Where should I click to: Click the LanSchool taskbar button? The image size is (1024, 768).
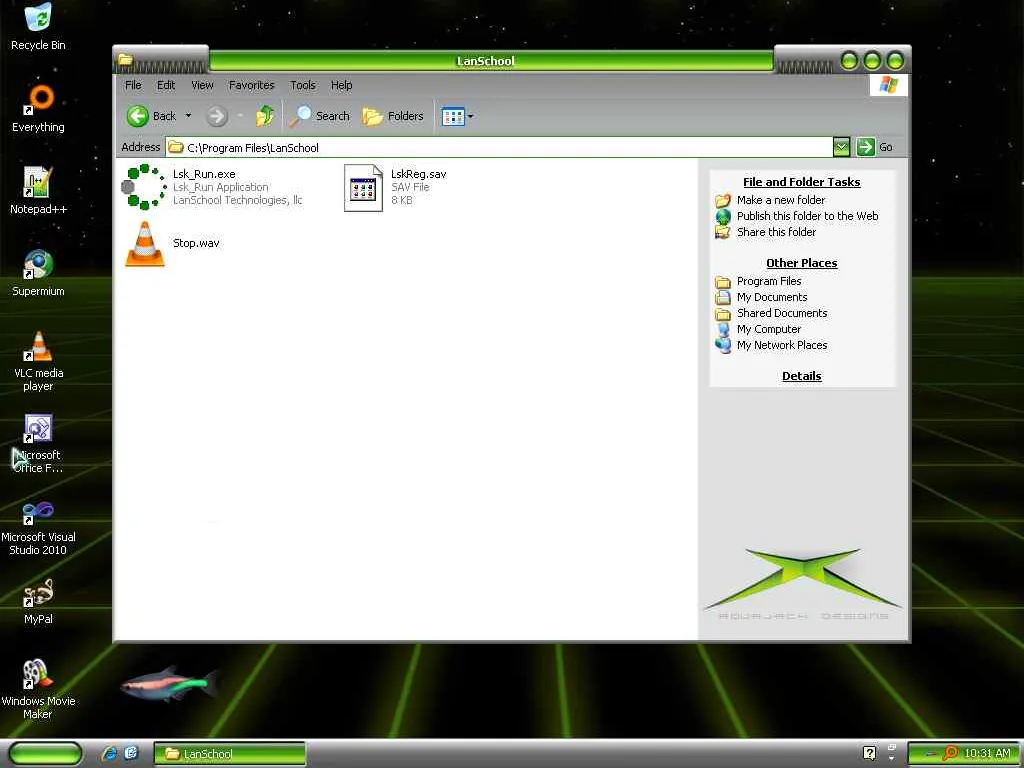tap(230, 754)
